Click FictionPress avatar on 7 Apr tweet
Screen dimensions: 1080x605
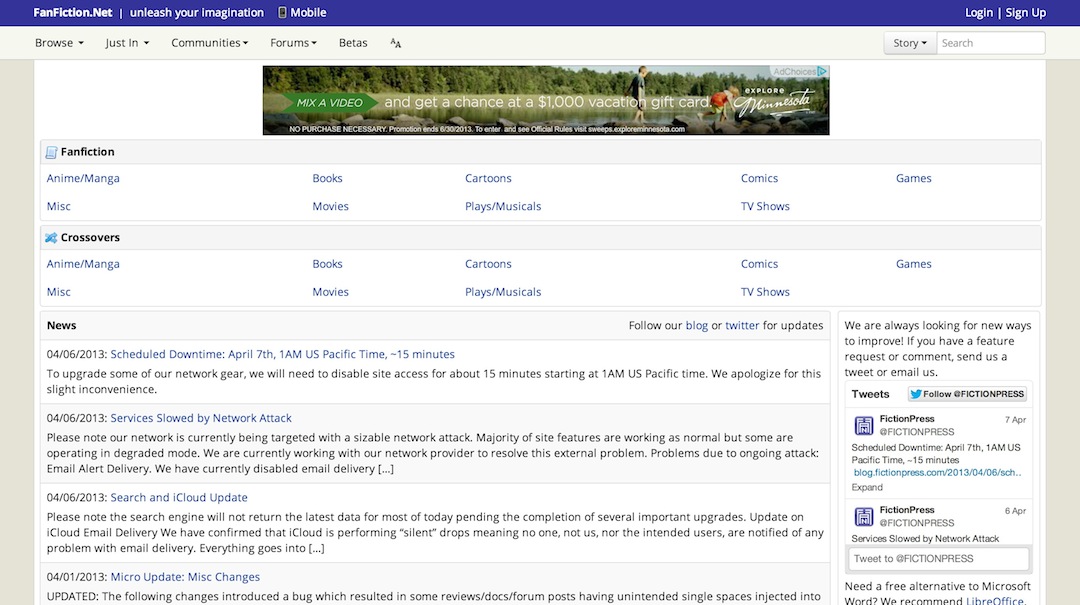[864, 425]
